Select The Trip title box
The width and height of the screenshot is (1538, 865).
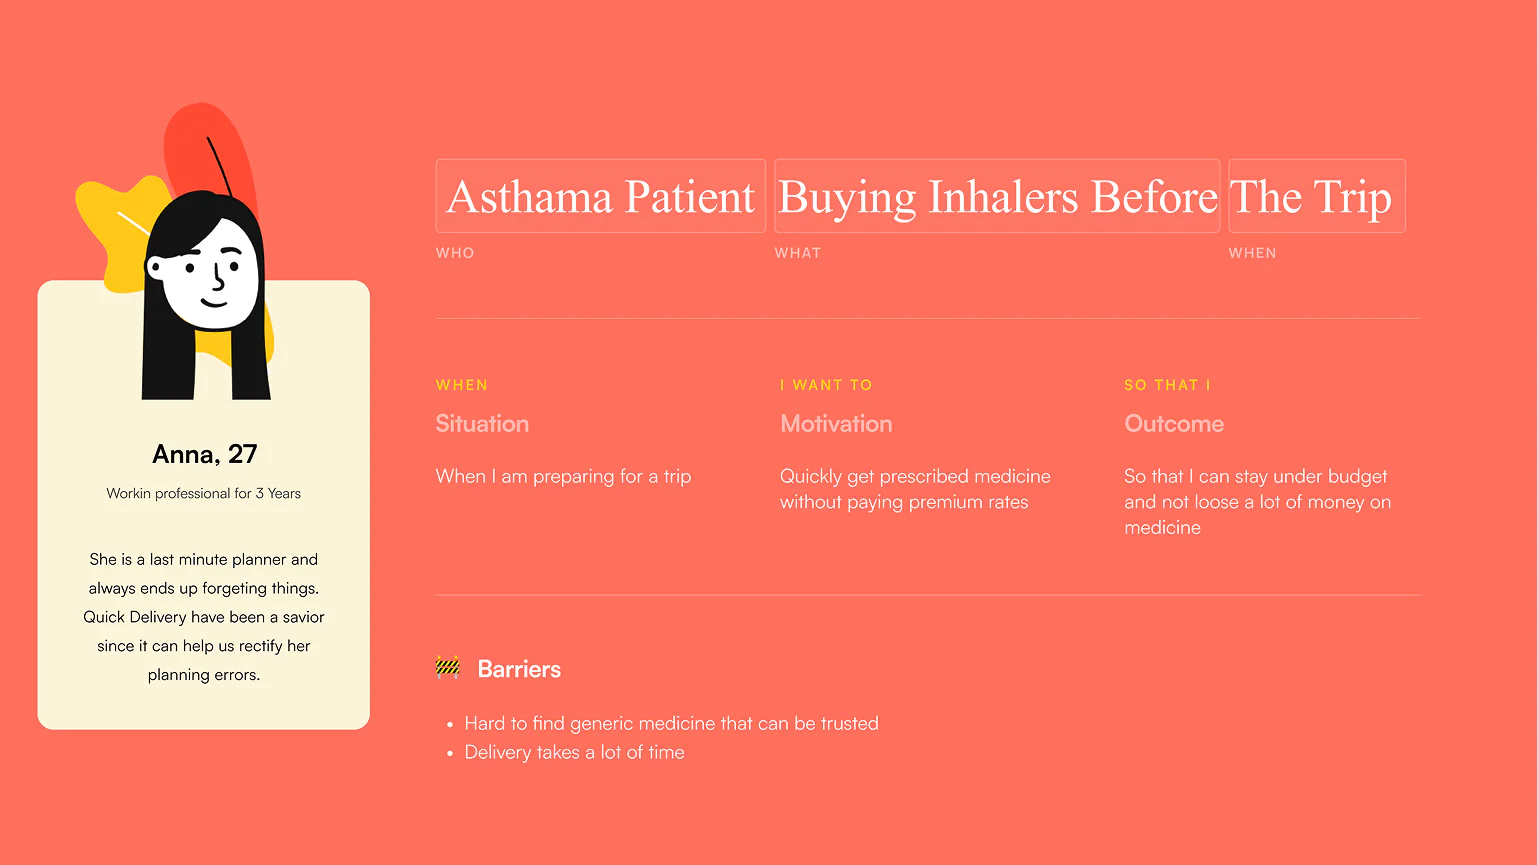[x=1317, y=196]
